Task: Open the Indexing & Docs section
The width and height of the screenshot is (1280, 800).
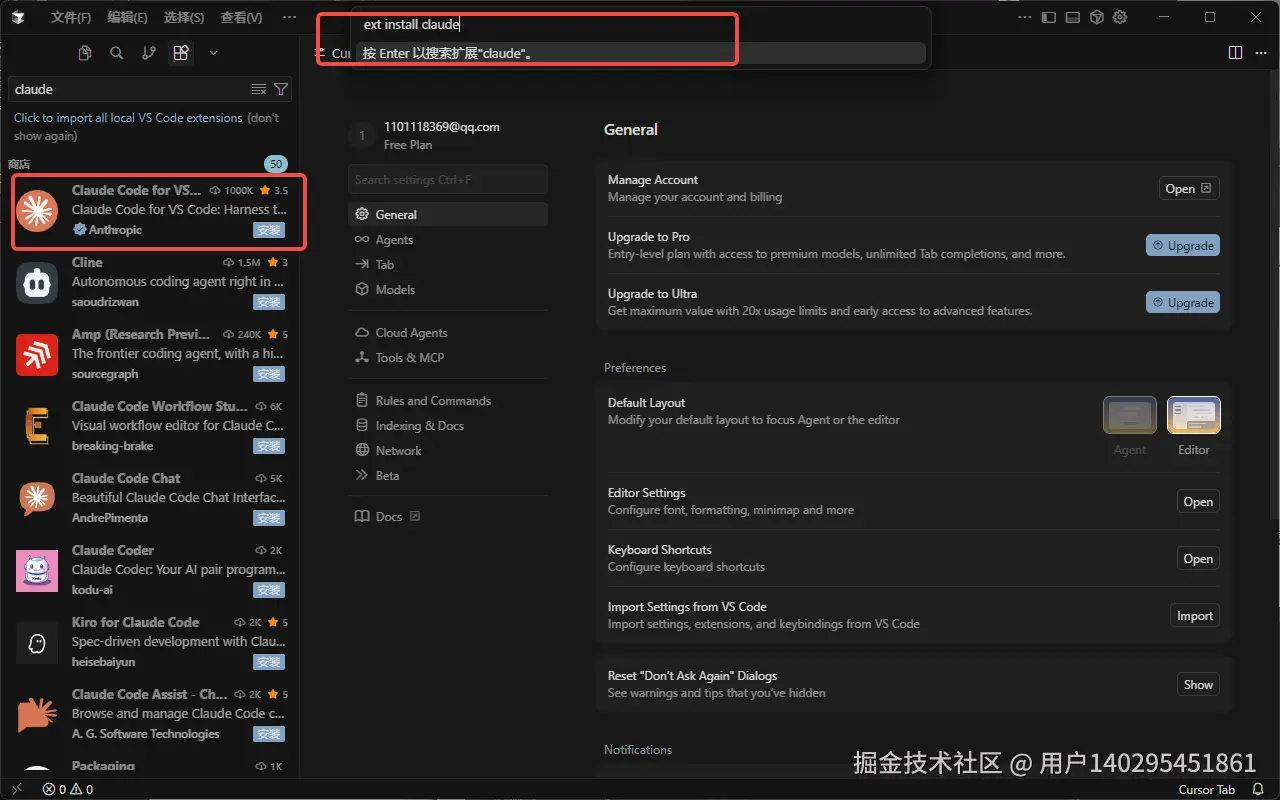Action: click(448, 425)
